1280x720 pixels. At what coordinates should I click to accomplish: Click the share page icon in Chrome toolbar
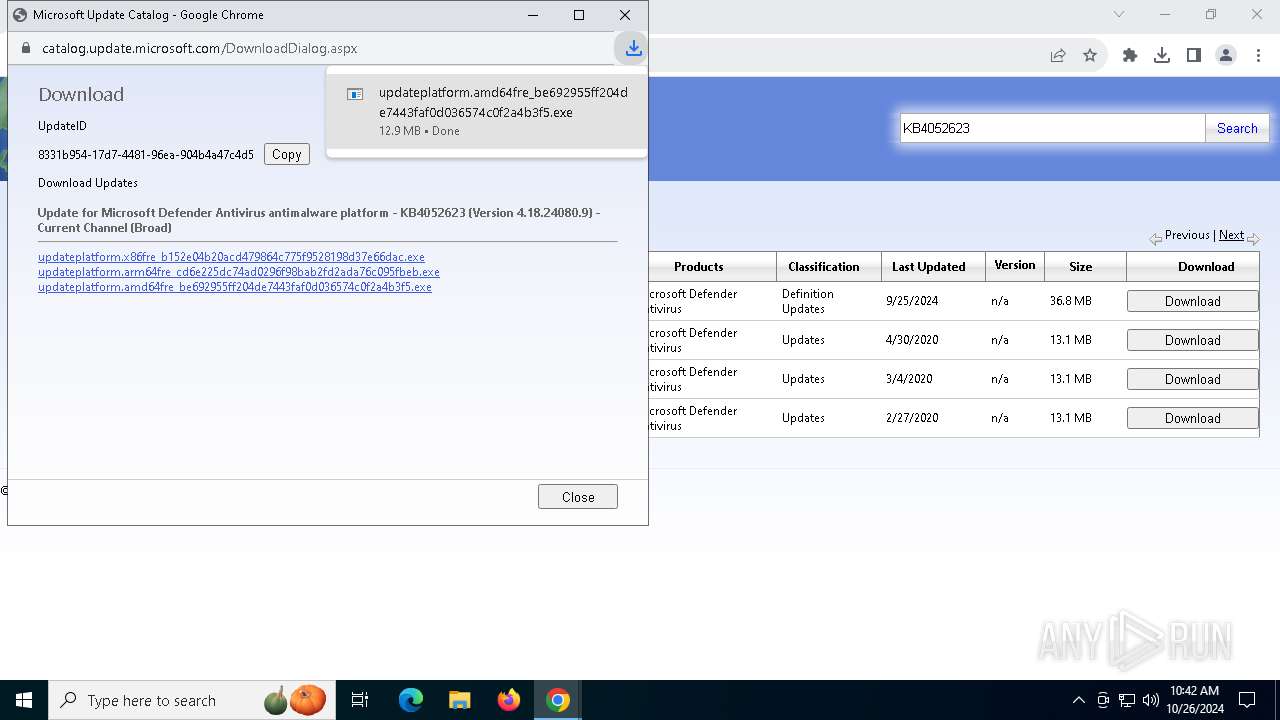coord(1058,56)
